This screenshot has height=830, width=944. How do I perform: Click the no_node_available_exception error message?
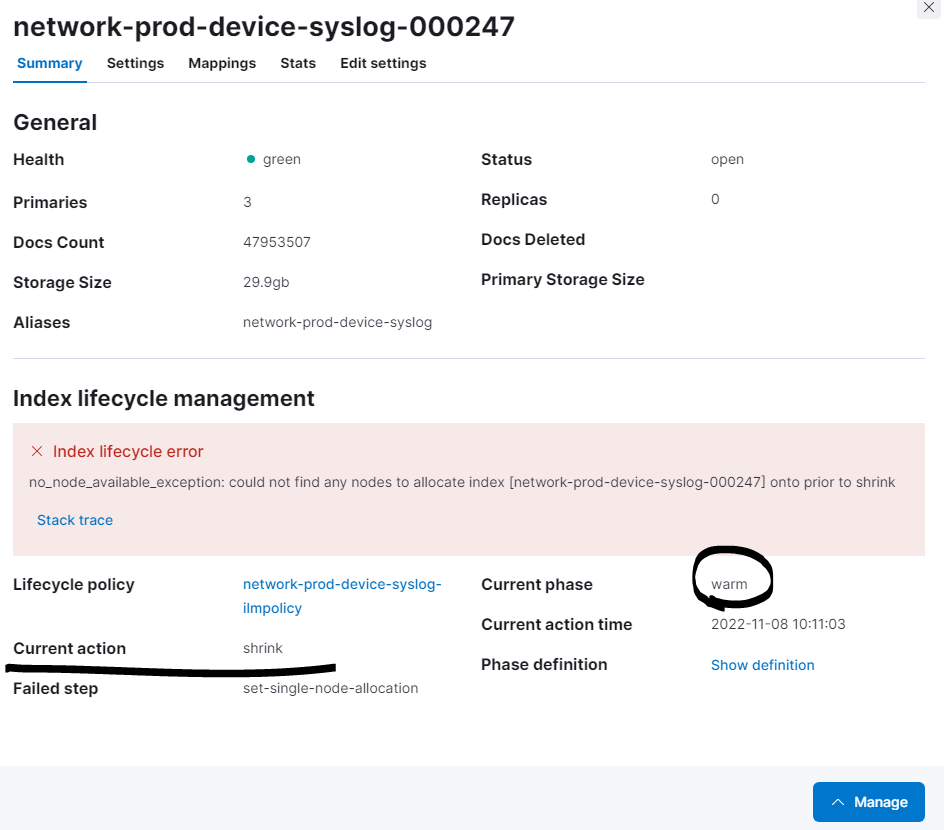click(462, 482)
